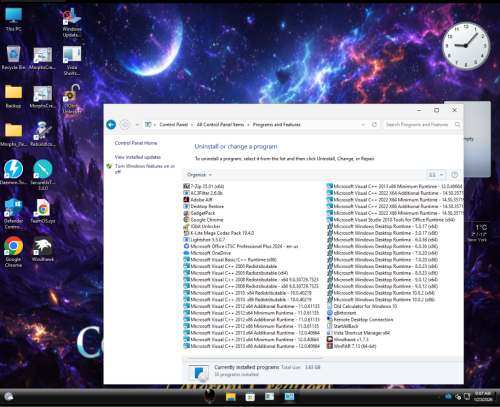This screenshot has height=407, width=500.
Task: Open the view options dropdown arrow
Action: (x=441, y=175)
